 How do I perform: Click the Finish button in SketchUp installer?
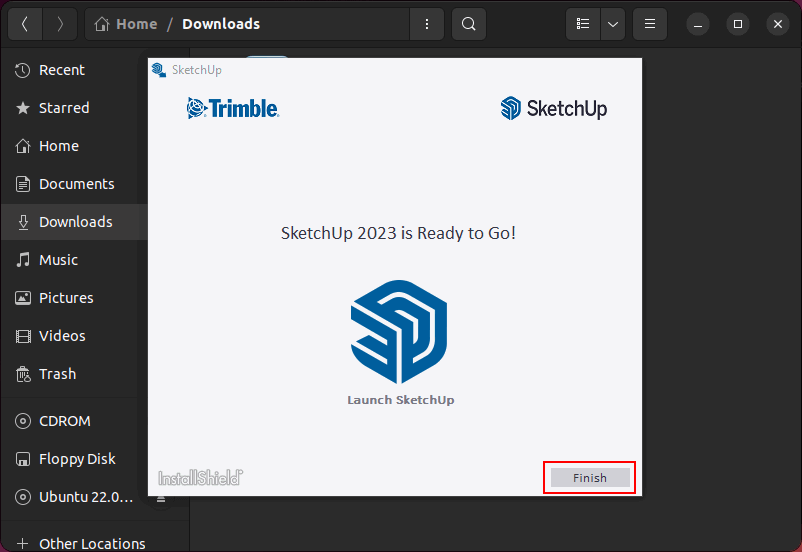pyautogui.click(x=590, y=478)
